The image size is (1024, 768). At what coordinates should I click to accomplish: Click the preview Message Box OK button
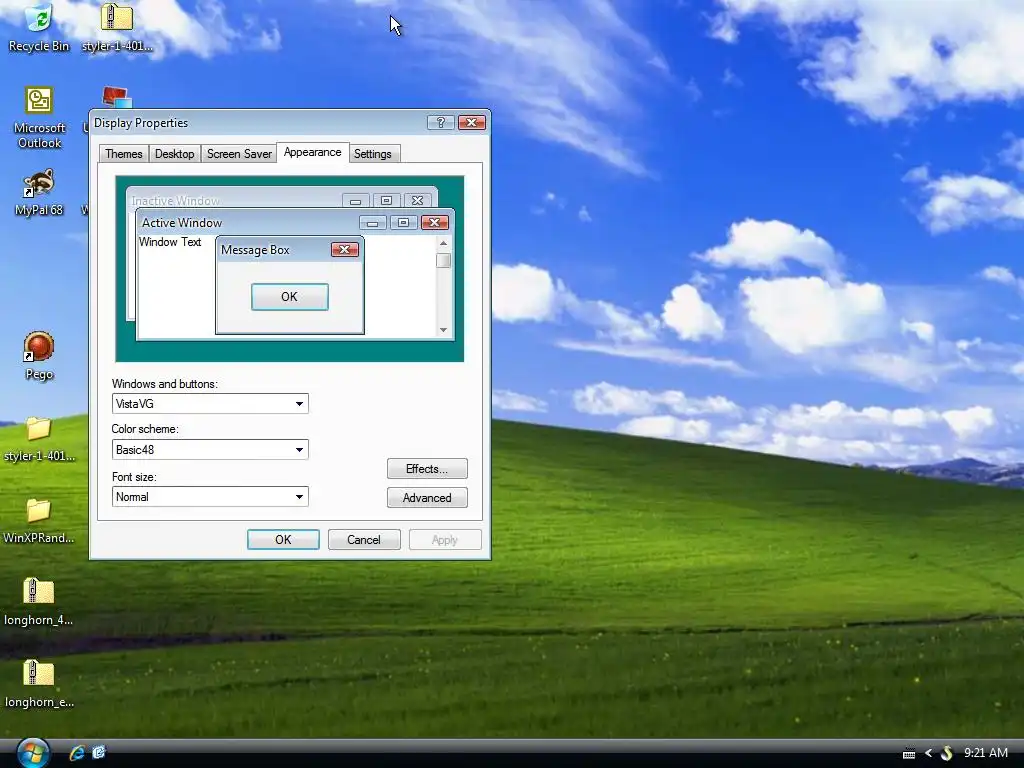tap(289, 297)
